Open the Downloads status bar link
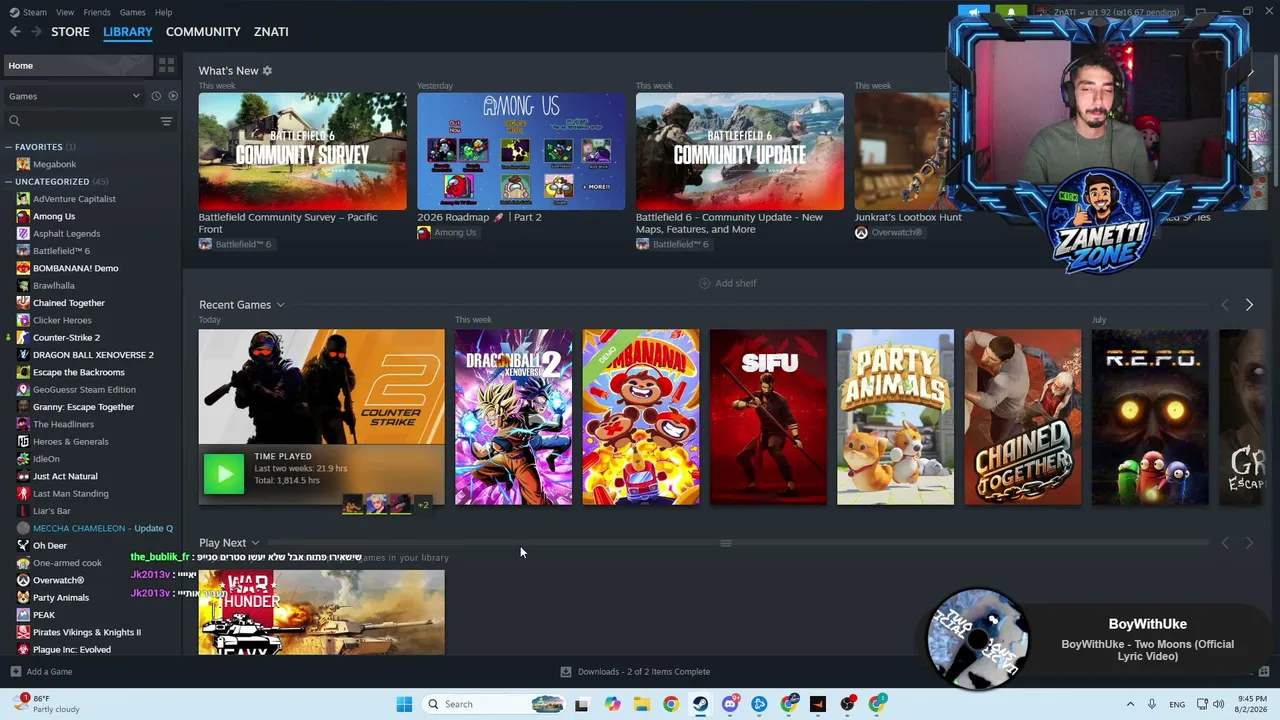The width and height of the screenshot is (1280, 720). (635, 672)
